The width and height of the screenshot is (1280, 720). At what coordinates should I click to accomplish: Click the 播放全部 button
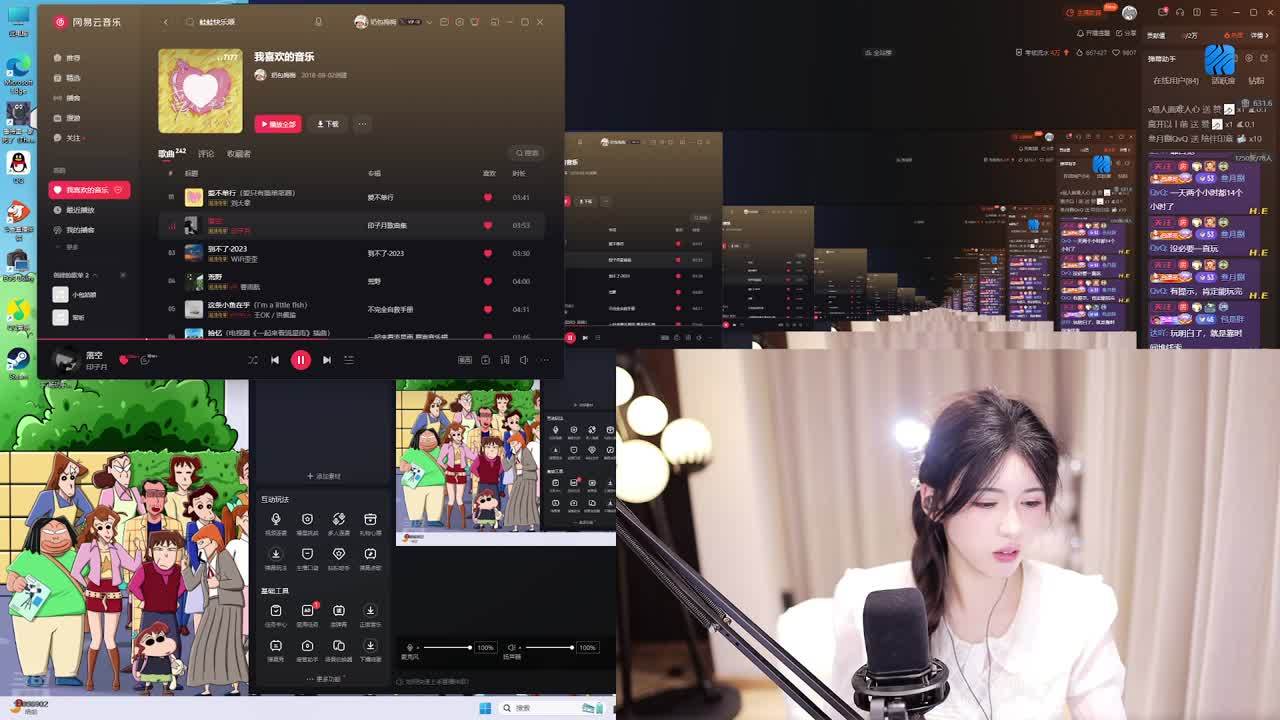[278, 124]
